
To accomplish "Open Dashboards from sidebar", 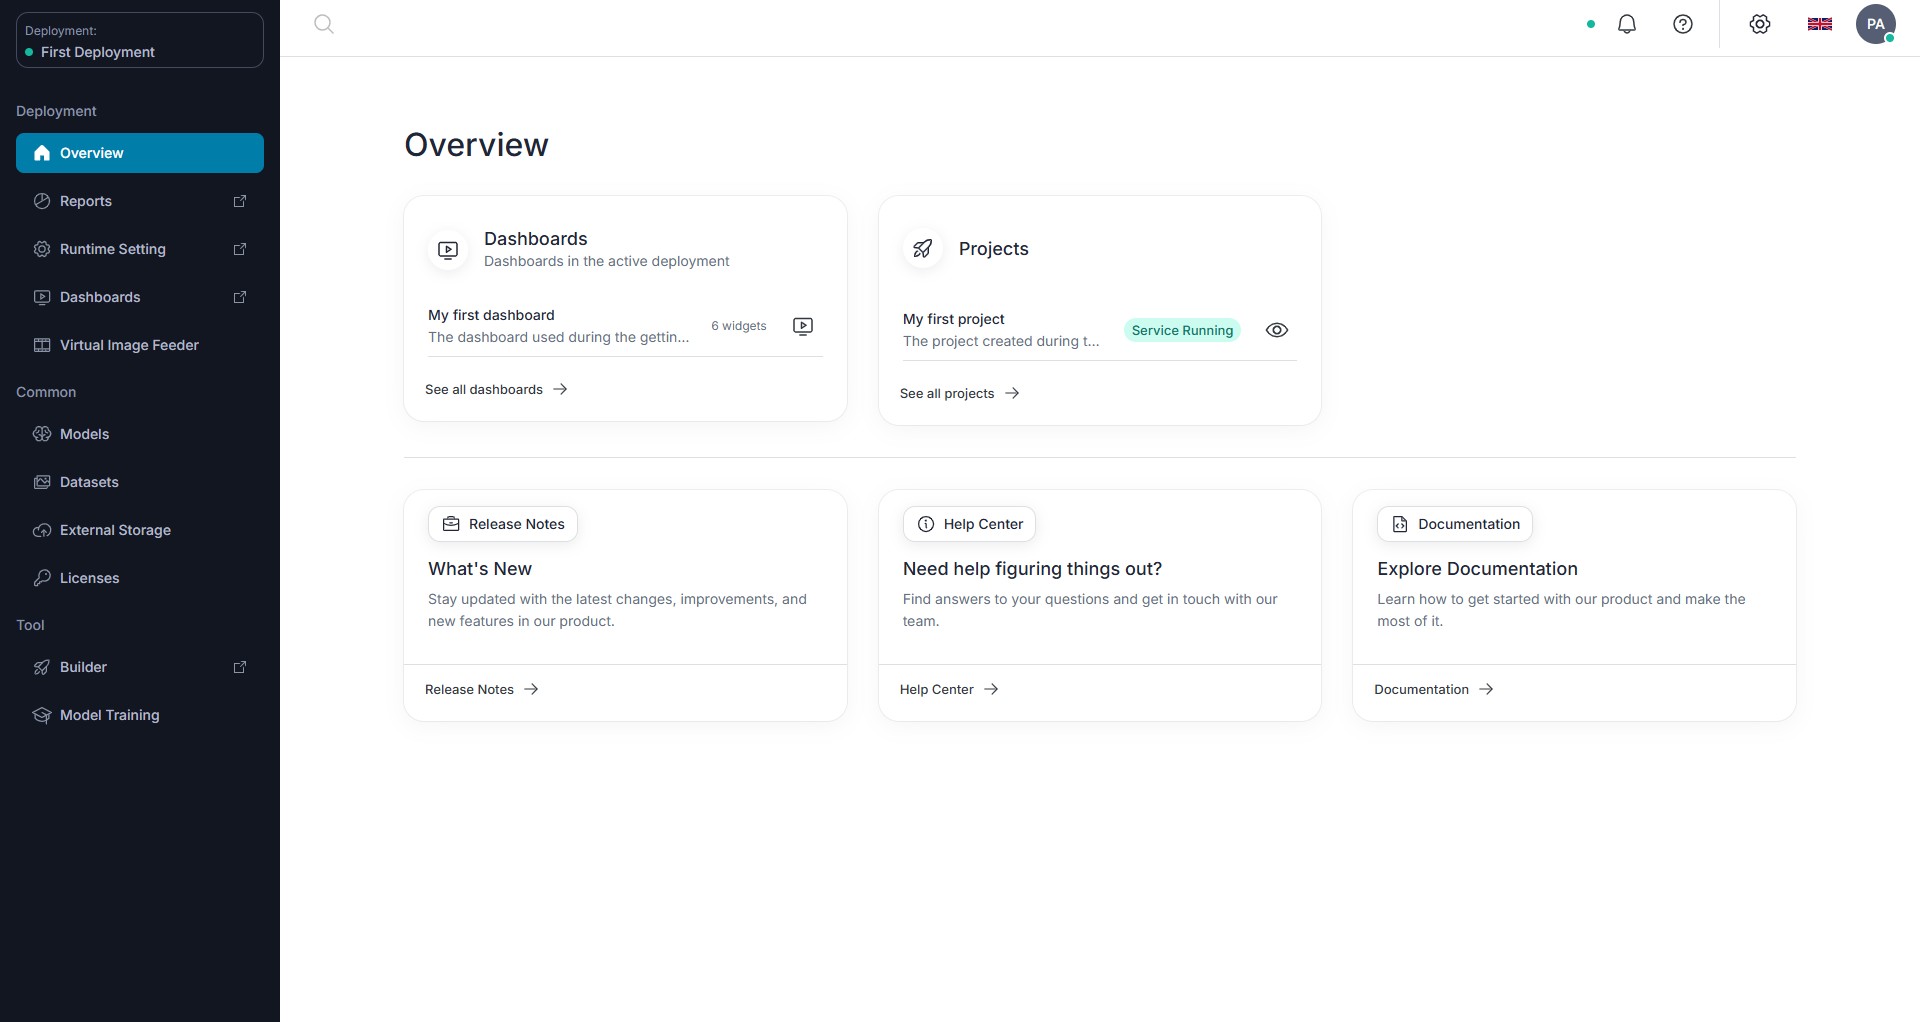I will pos(140,297).
